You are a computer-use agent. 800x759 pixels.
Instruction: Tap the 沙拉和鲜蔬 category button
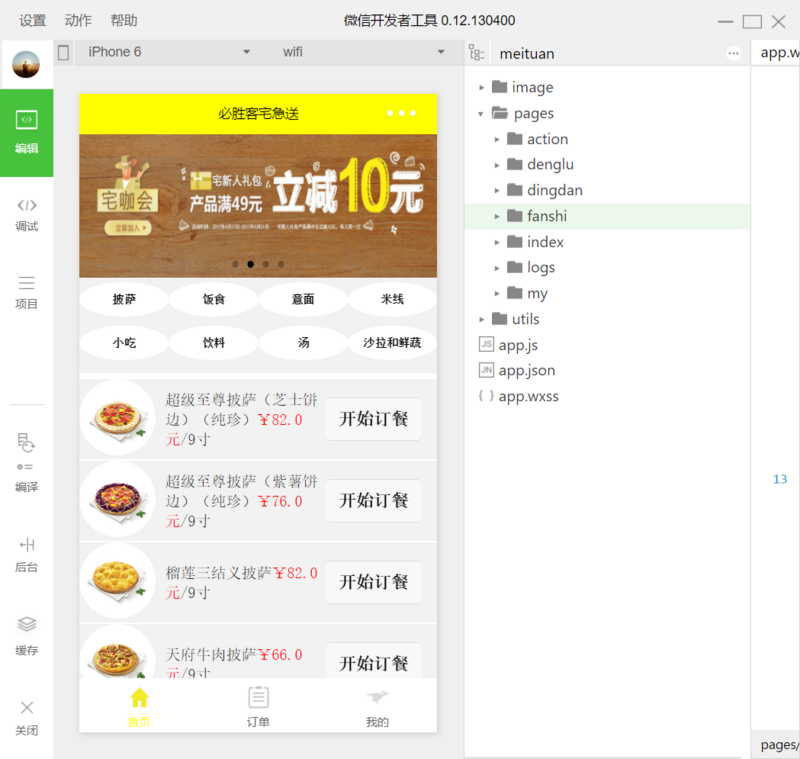click(x=392, y=343)
